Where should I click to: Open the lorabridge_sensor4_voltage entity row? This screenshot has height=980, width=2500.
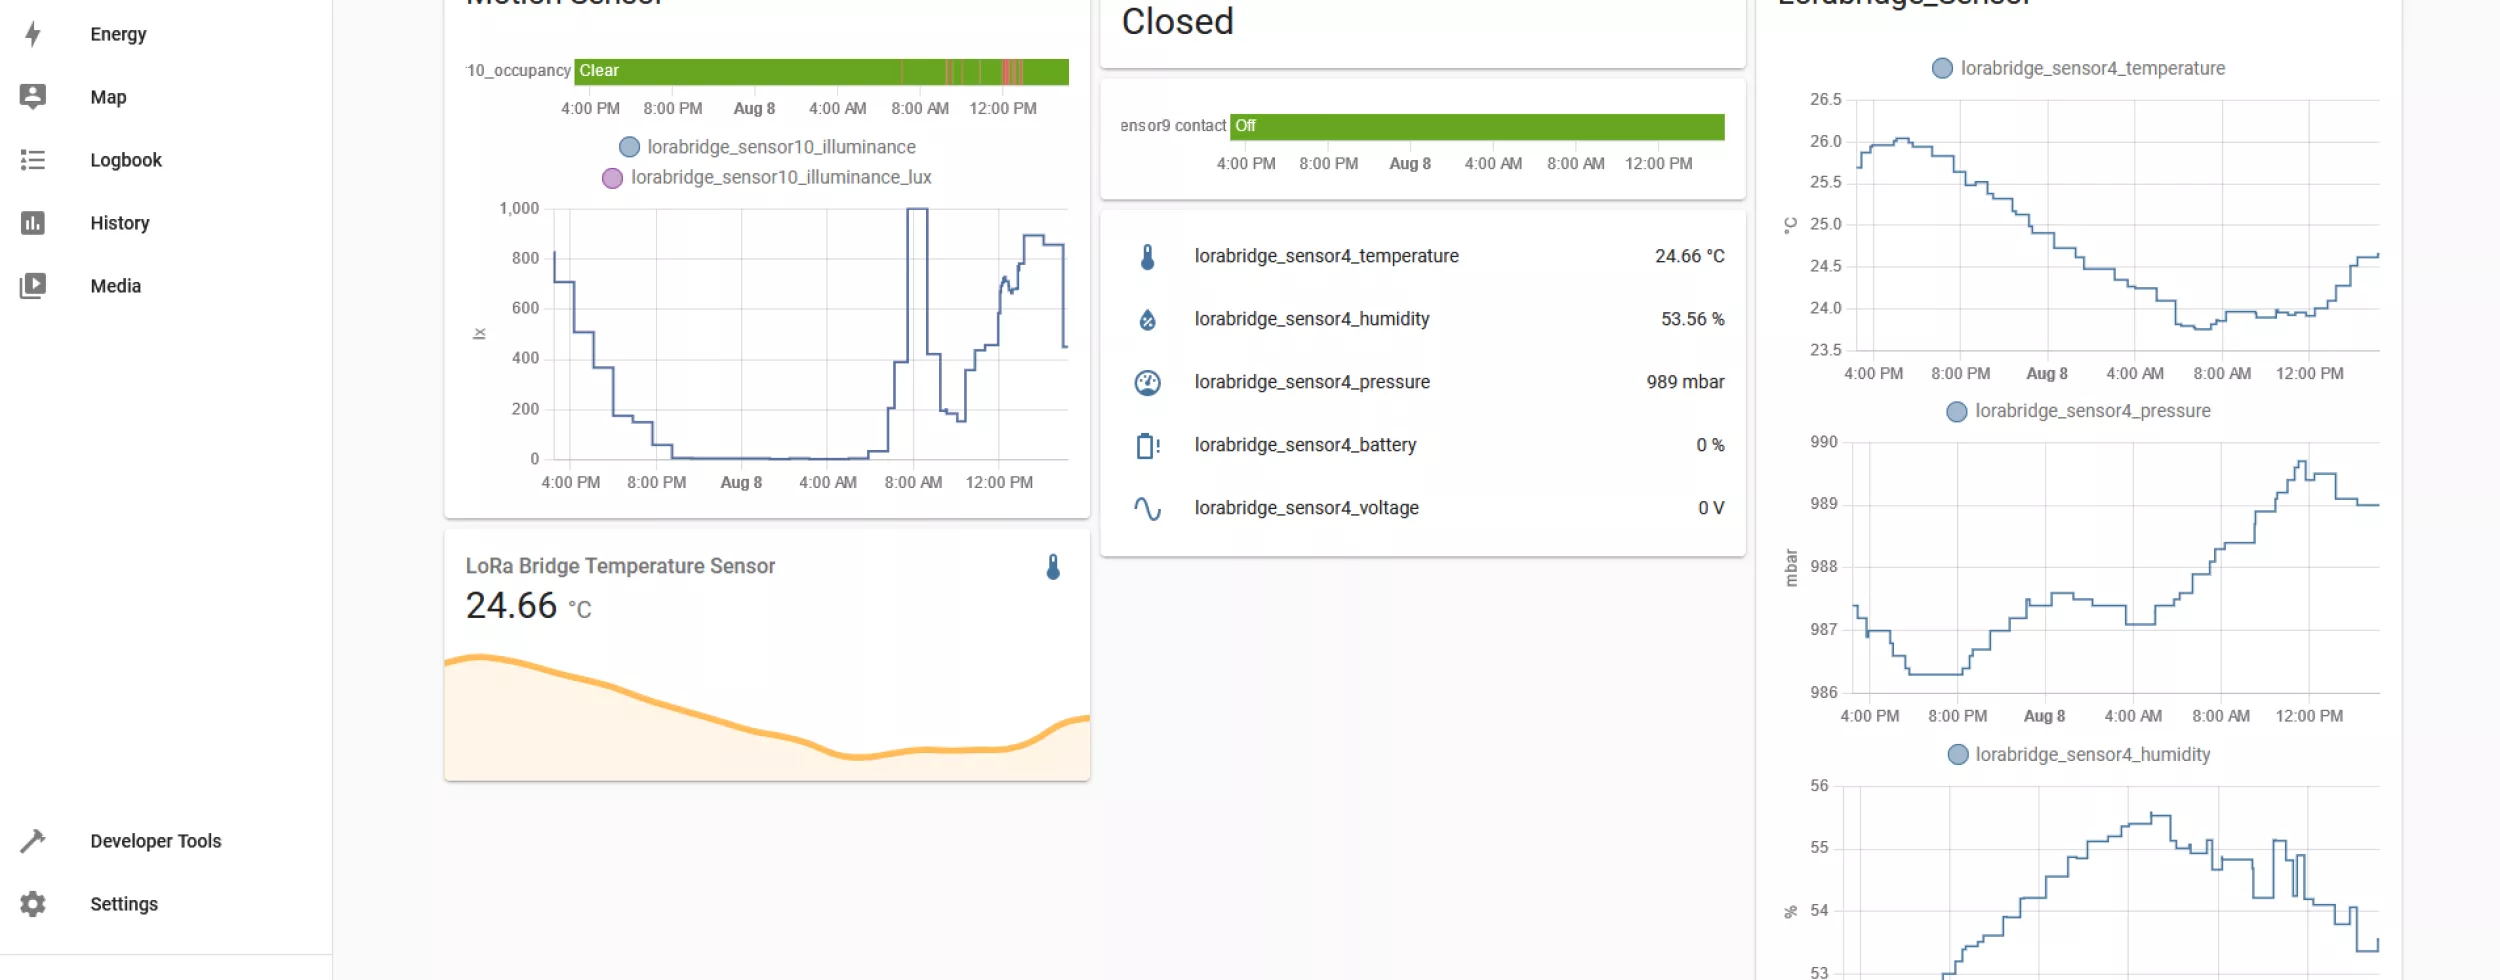coord(1307,508)
